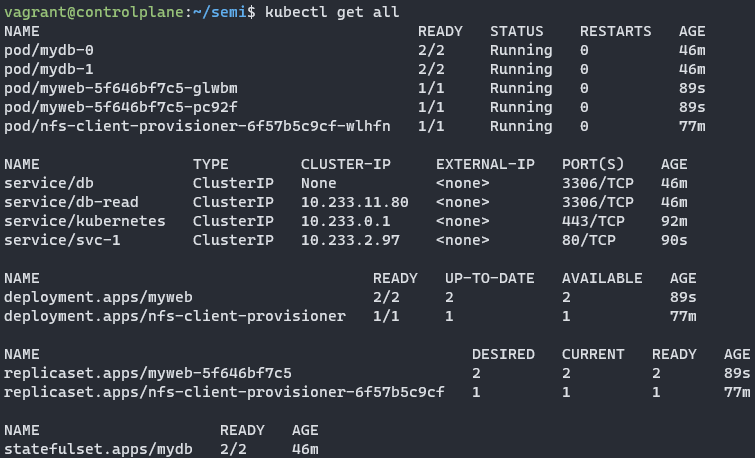755x458 pixels.
Task: Click 'statefulset.apps/mydb'
Action: (98, 450)
